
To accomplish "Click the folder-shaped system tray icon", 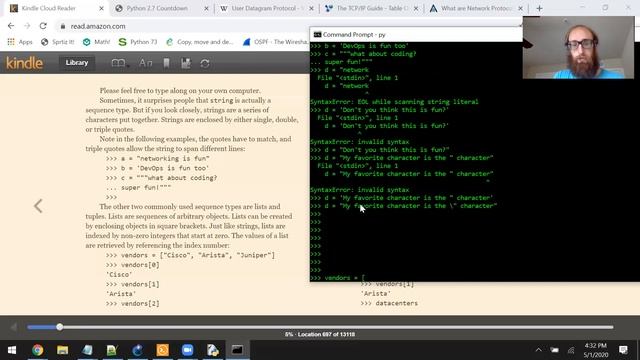I will 554,350.
